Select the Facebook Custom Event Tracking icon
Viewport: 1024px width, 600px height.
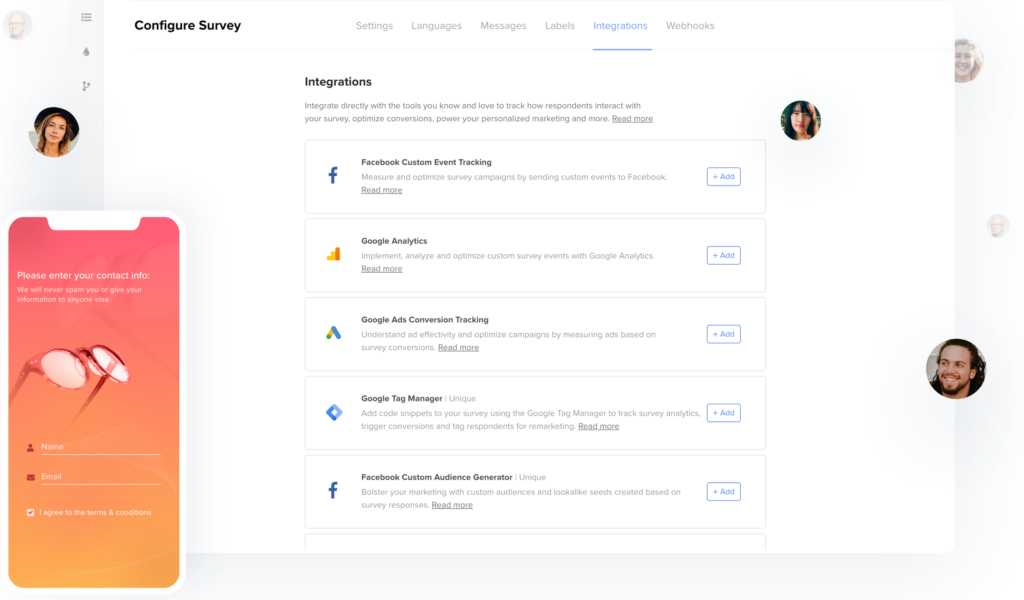(x=333, y=174)
